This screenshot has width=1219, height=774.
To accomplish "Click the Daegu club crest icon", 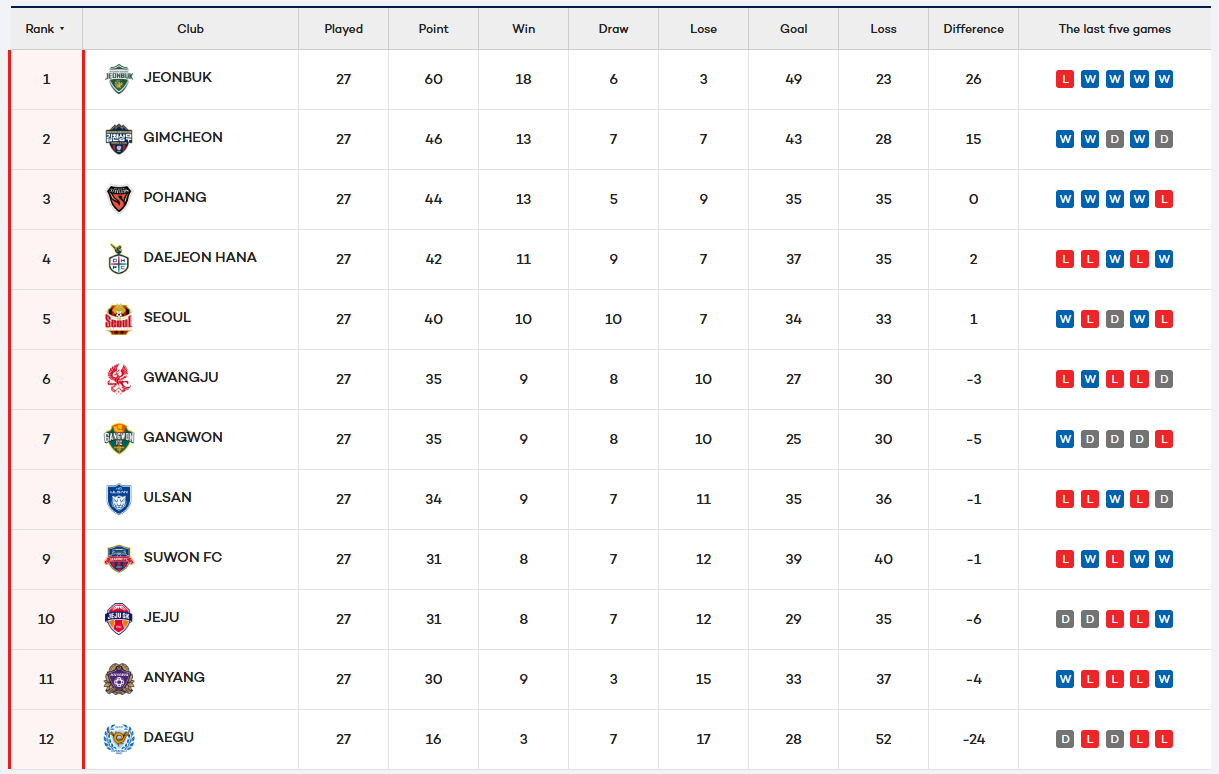I will [x=119, y=739].
